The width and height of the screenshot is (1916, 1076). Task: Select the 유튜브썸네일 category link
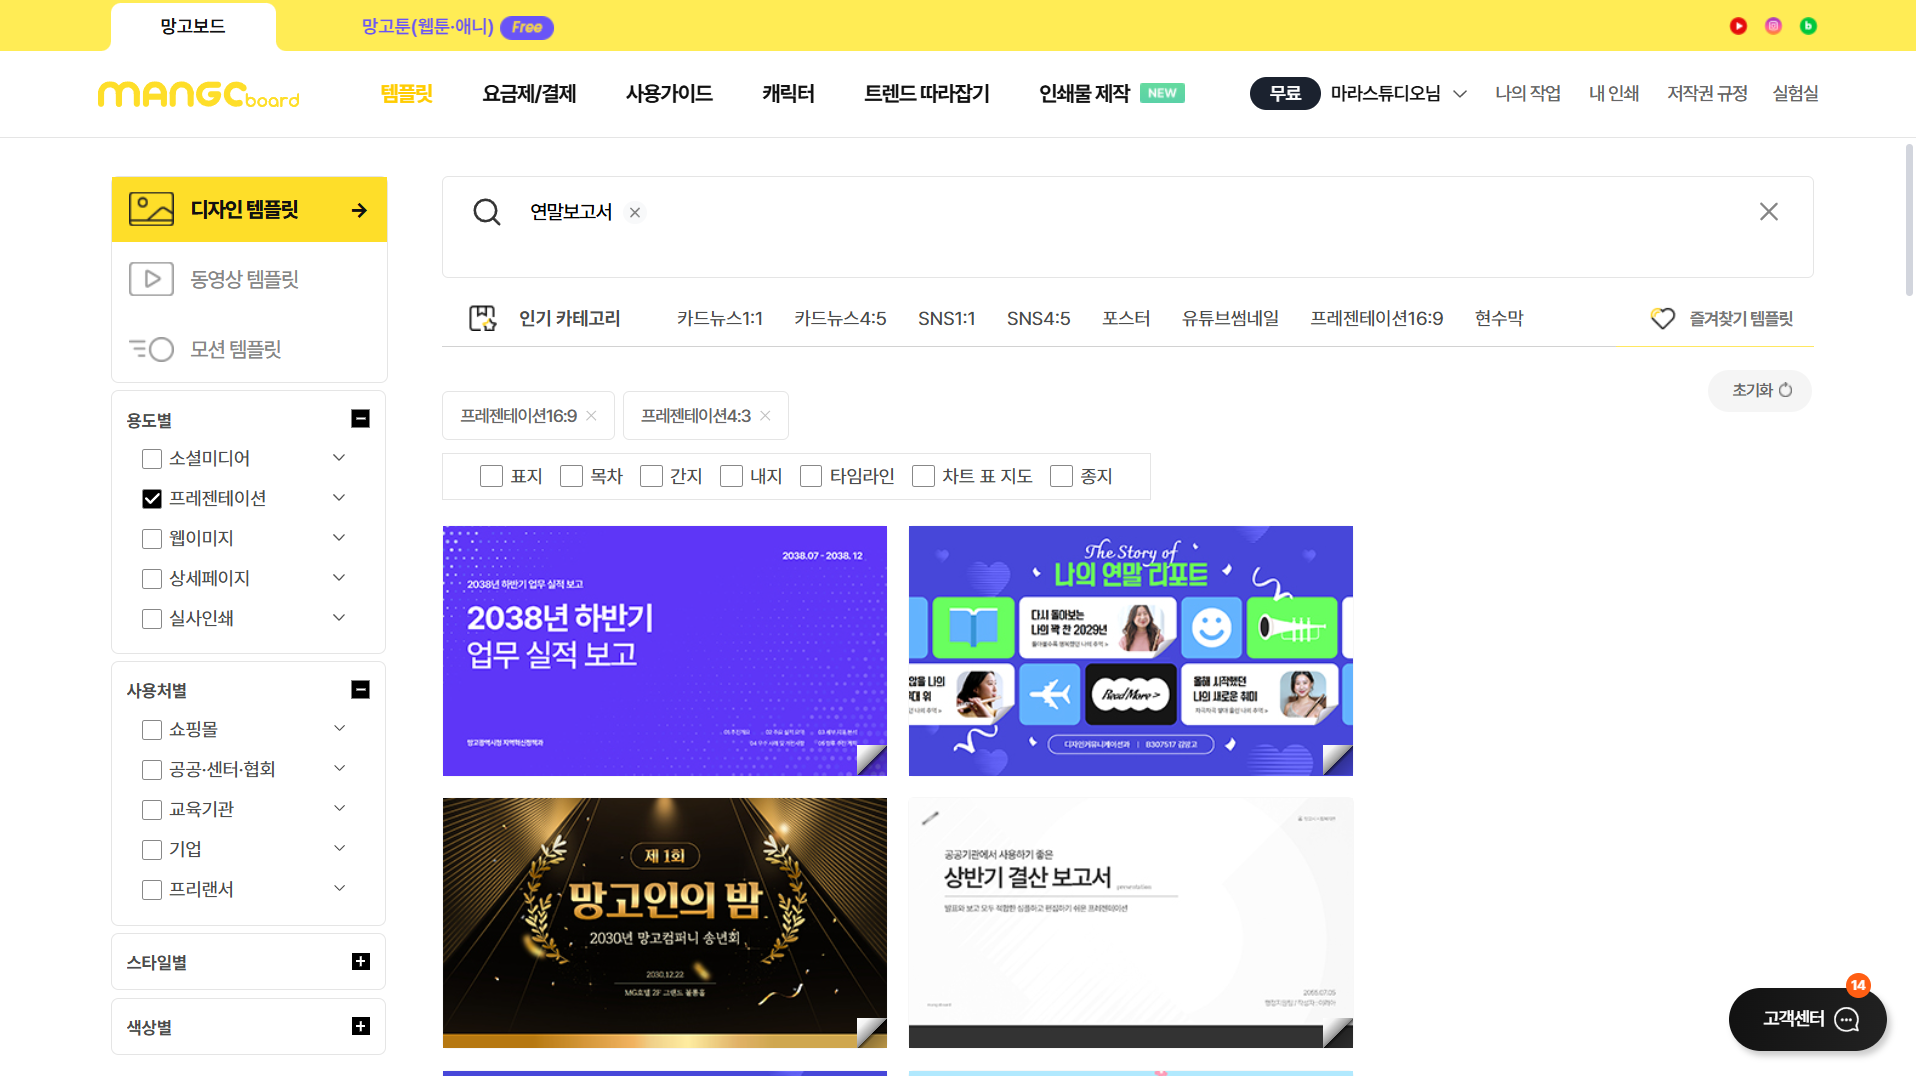click(x=1230, y=319)
